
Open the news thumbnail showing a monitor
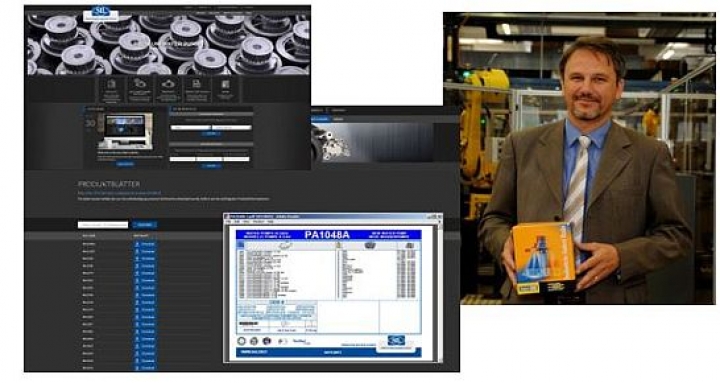tap(125, 130)
